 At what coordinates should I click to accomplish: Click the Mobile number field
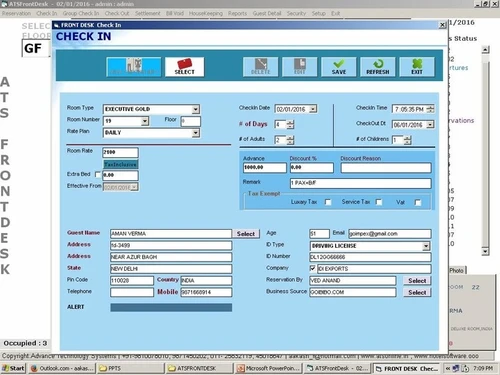[x=206, y=292]
